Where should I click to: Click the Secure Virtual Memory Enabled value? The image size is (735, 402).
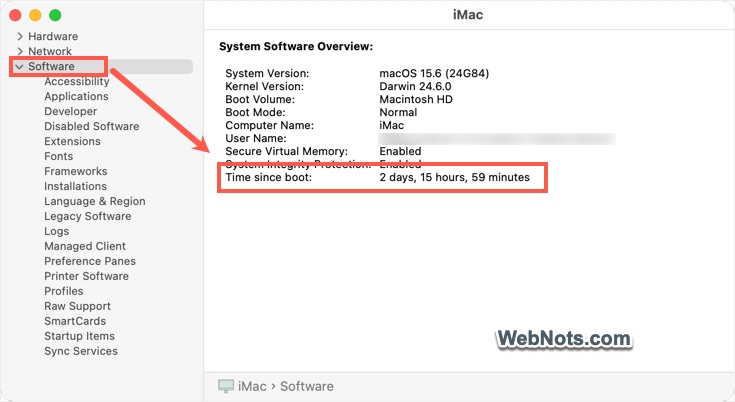400,151
